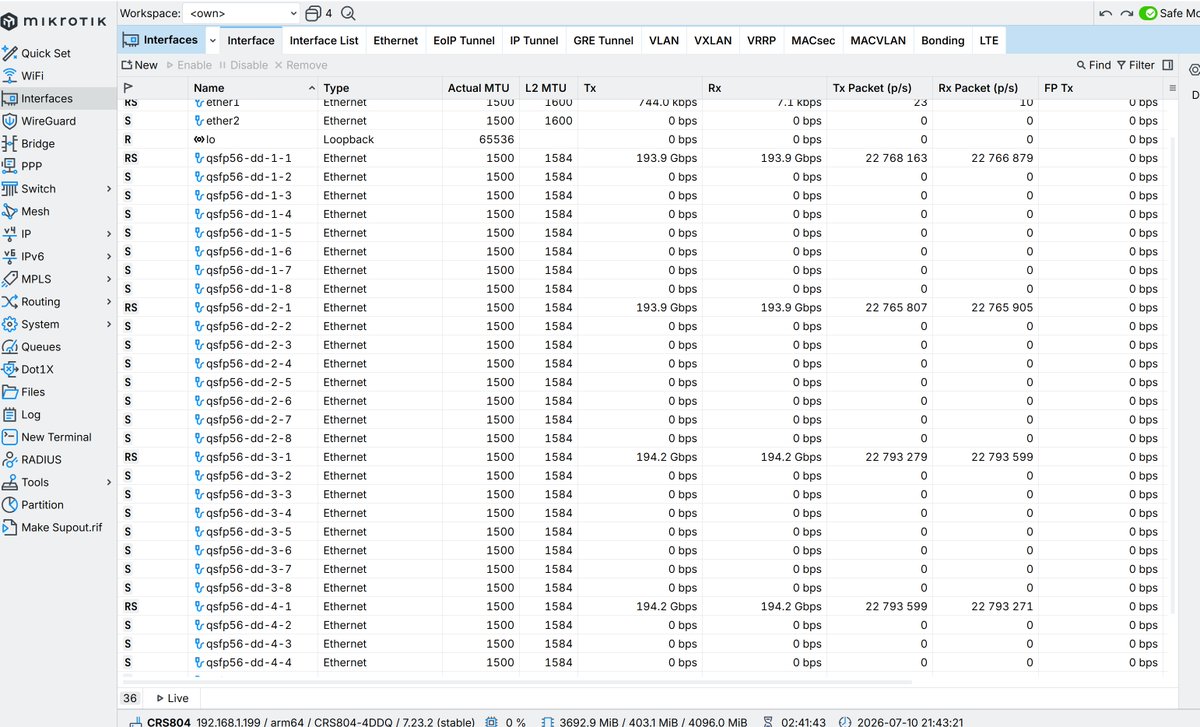Viewport: 1200px width, 727px height.
Task: Select the qsfp56-dd-4-4 row
Action: (642, 663)
